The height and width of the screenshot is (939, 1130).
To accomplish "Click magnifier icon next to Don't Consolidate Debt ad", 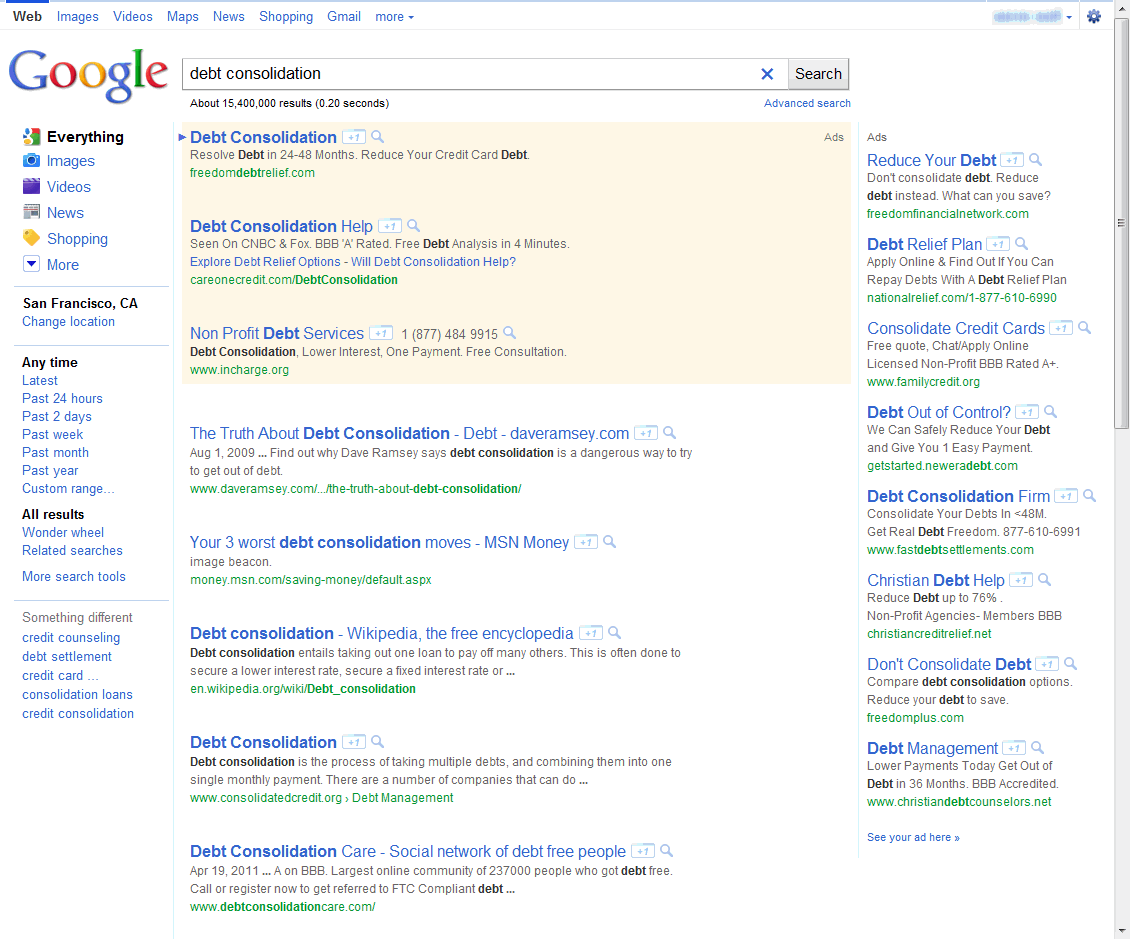I will [x=1071, y=664].
